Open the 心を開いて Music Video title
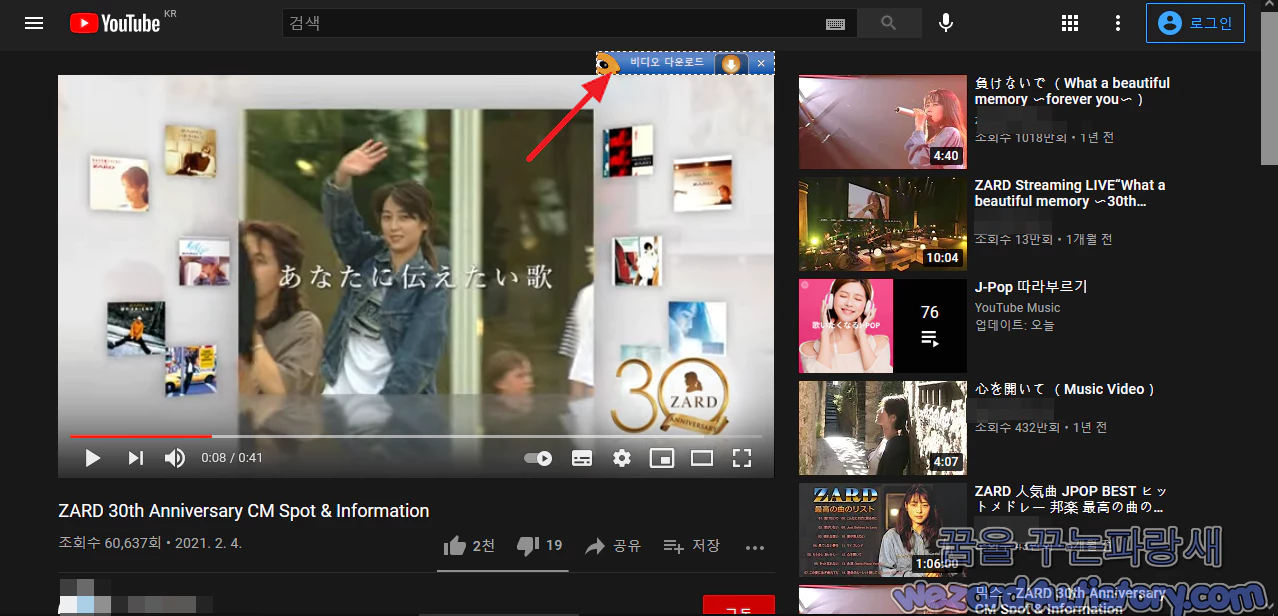 [1066, 389]
